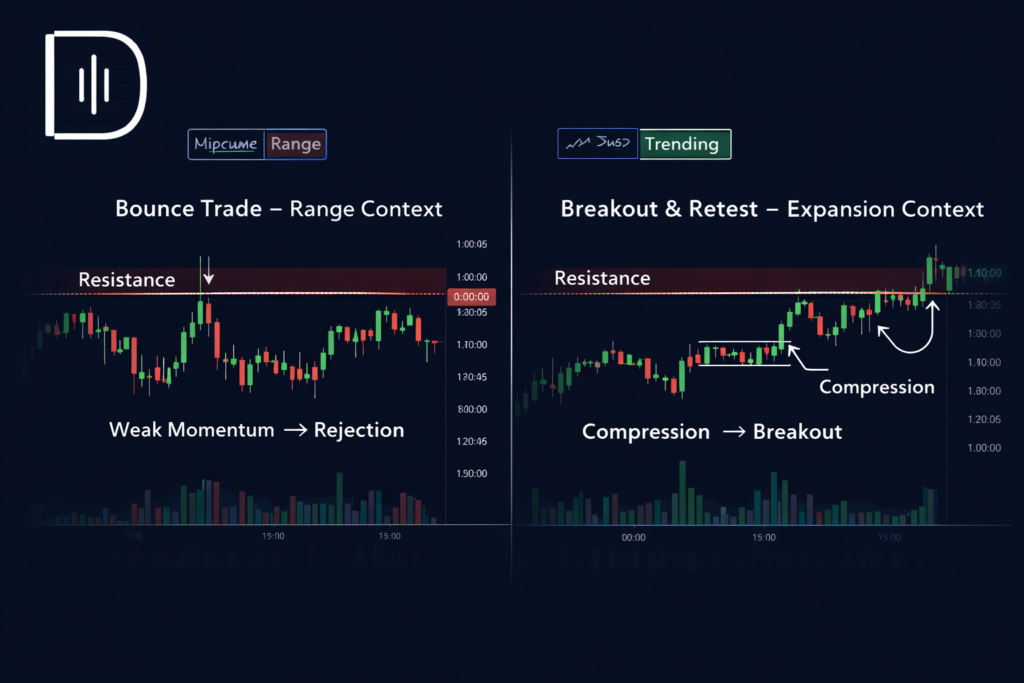Click the green 1.10:00 price label
Screen dimensions: 1024x683
tap(984, 272)
